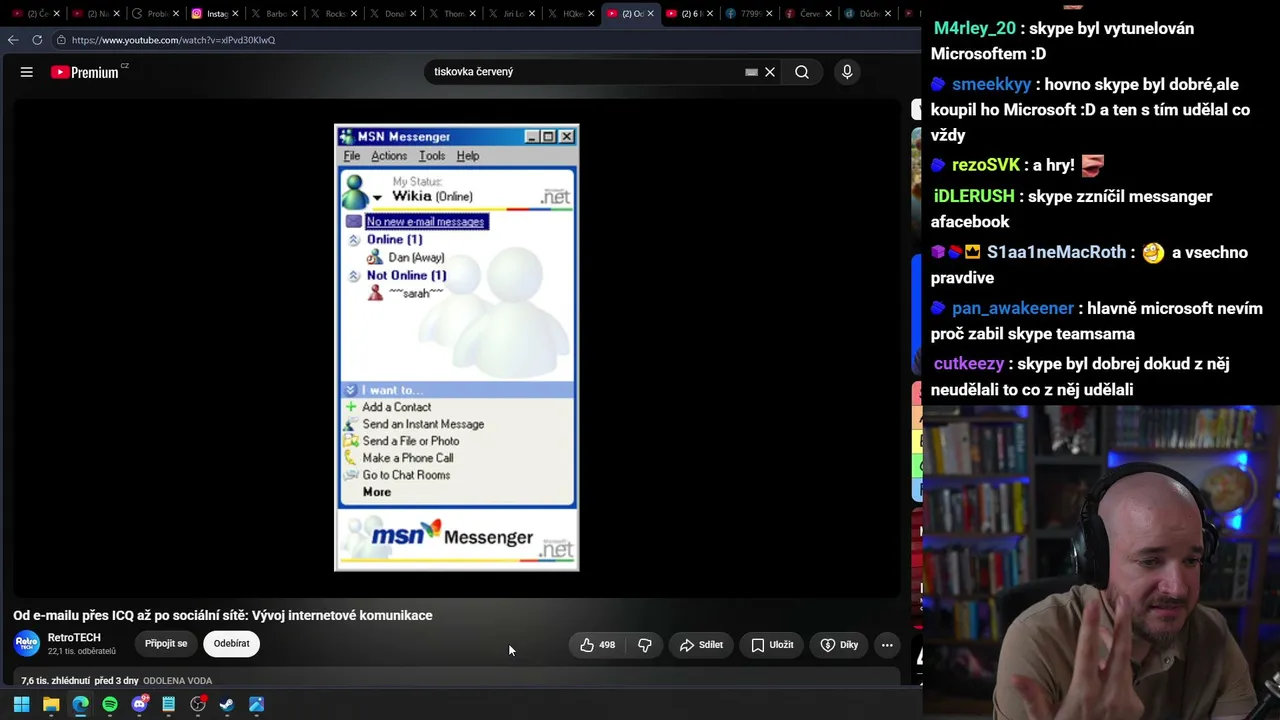
Task: Switch to Microsoft Edge in taskbar
Action: tap(80, 704)
